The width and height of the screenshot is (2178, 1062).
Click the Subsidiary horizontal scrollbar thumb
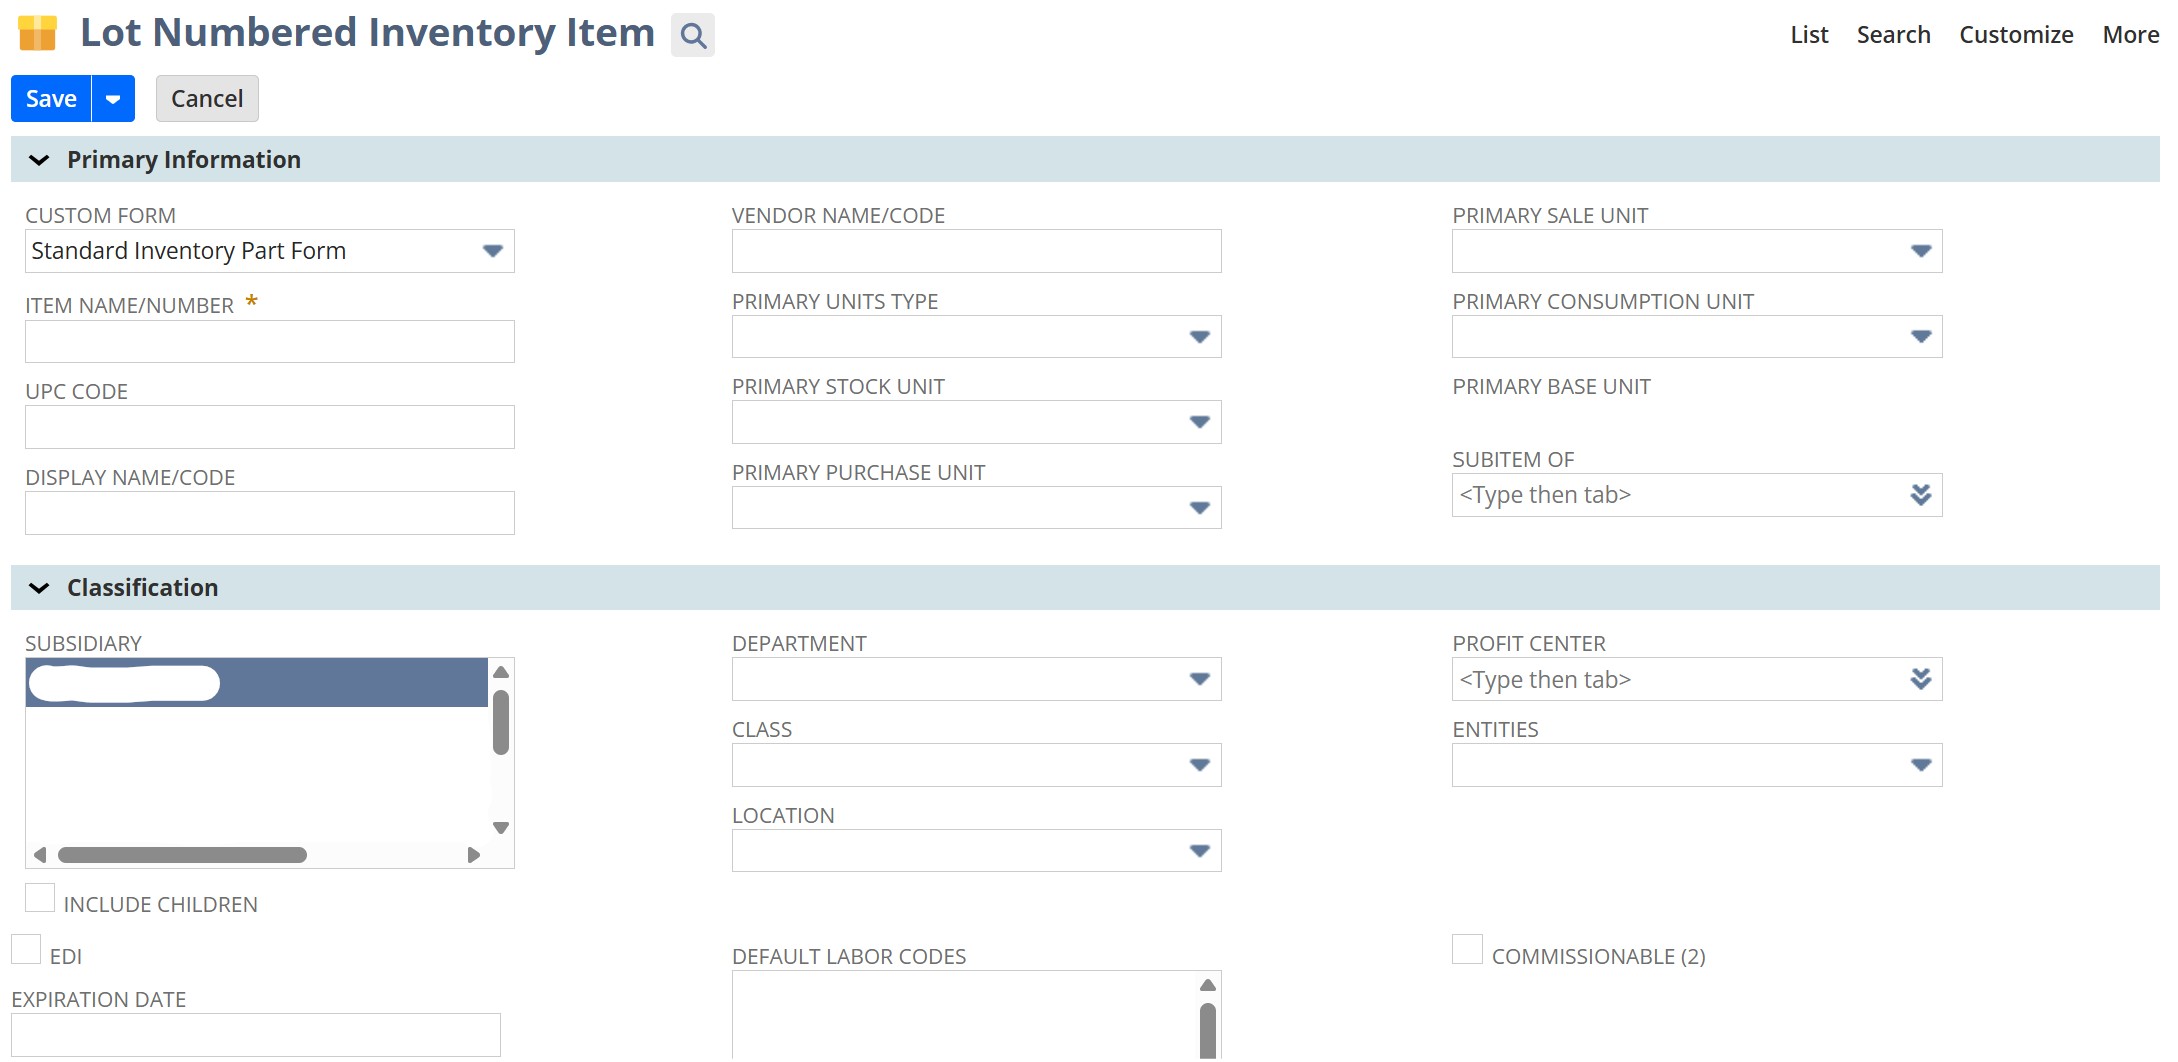click(182, 855)
